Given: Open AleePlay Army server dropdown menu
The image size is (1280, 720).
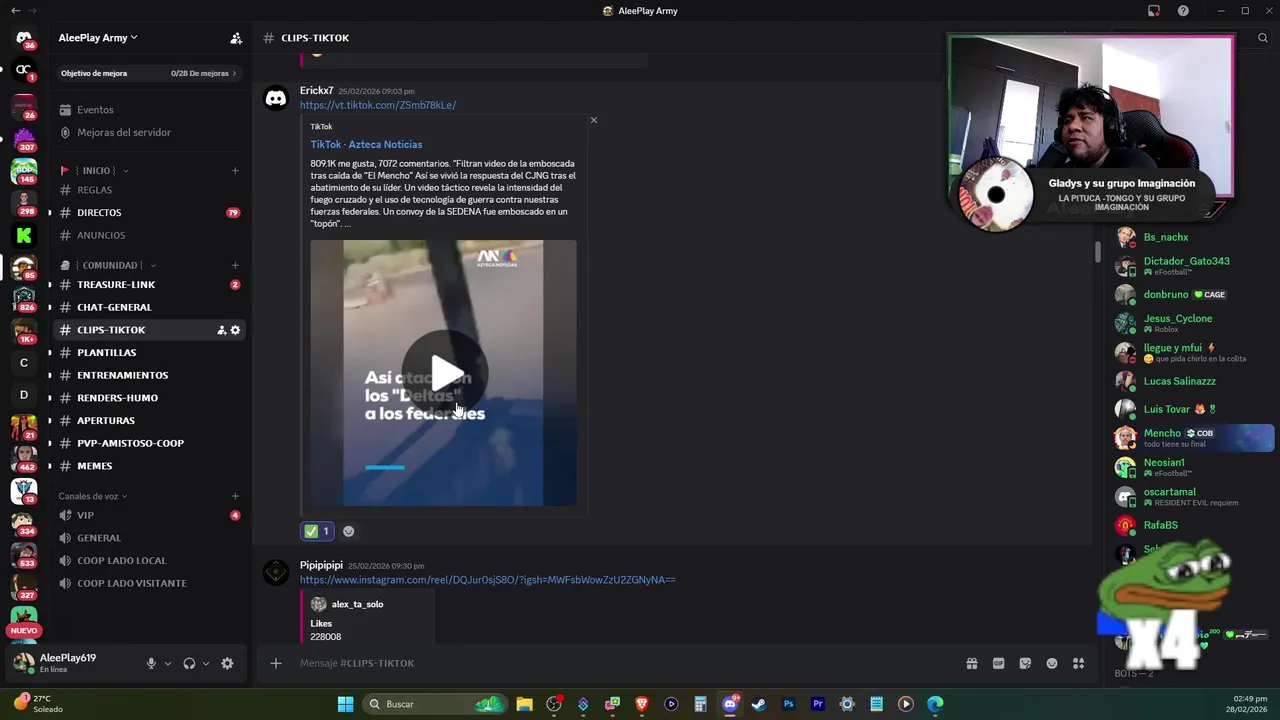Looking at the screenshot, I should (98, 38).
